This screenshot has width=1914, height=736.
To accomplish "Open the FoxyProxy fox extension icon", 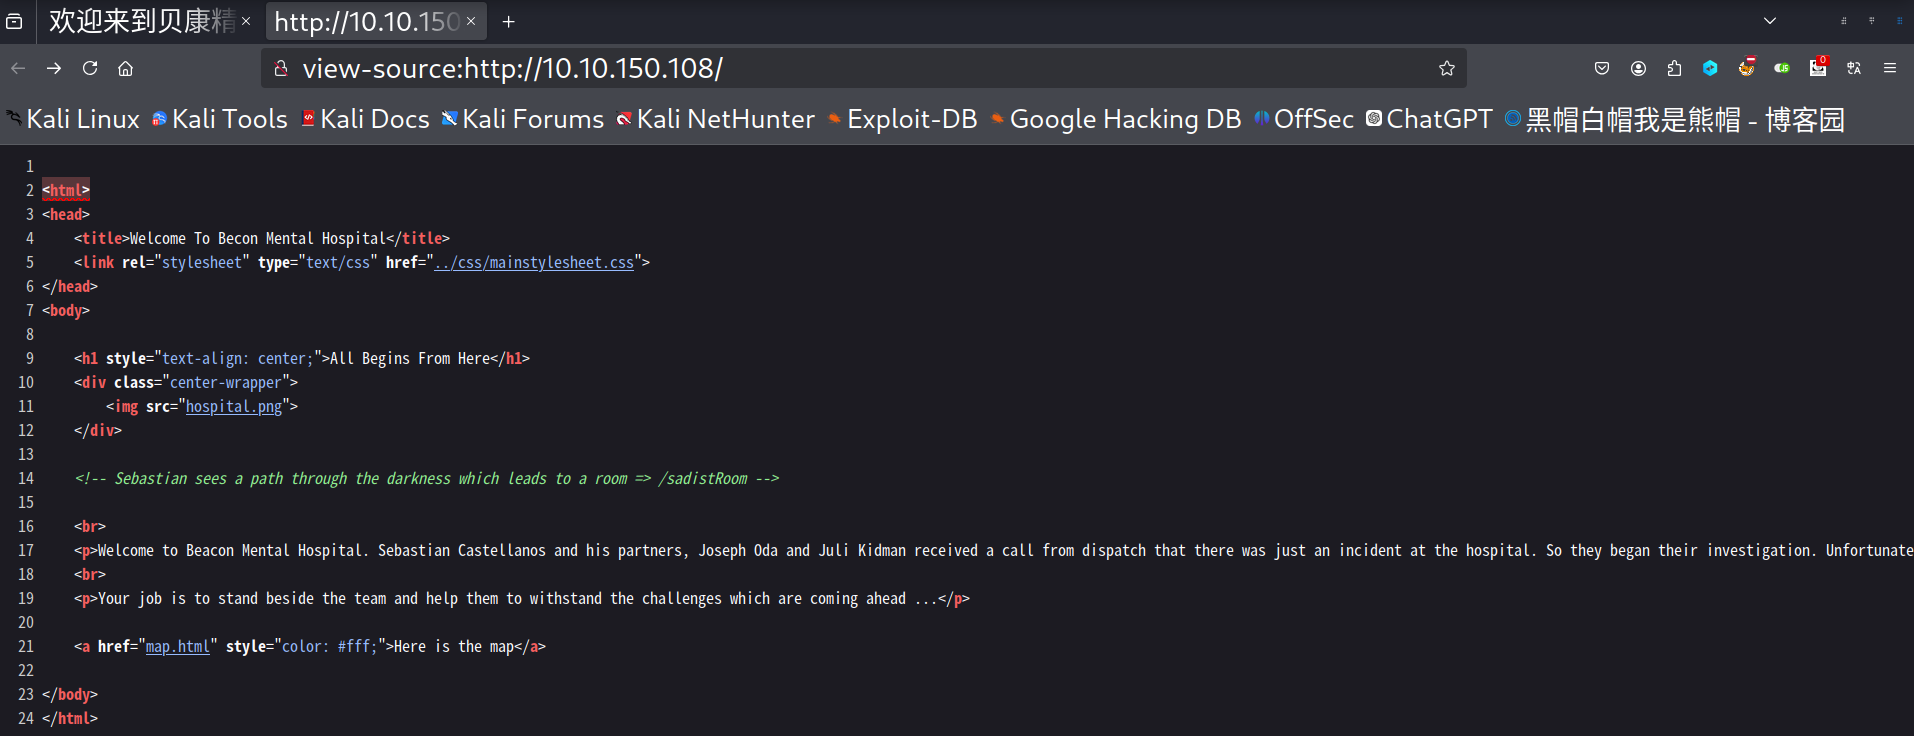I will pyautogui.click(x=1746, y=68).
